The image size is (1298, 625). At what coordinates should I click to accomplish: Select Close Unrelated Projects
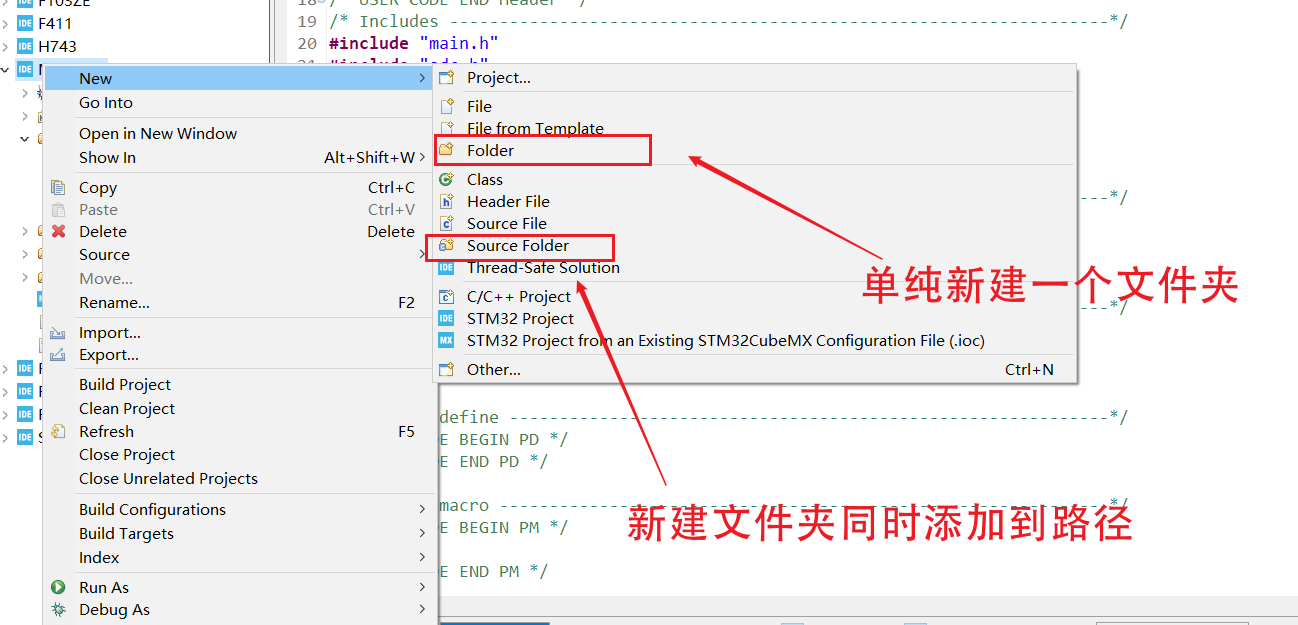tap(167, 478)
